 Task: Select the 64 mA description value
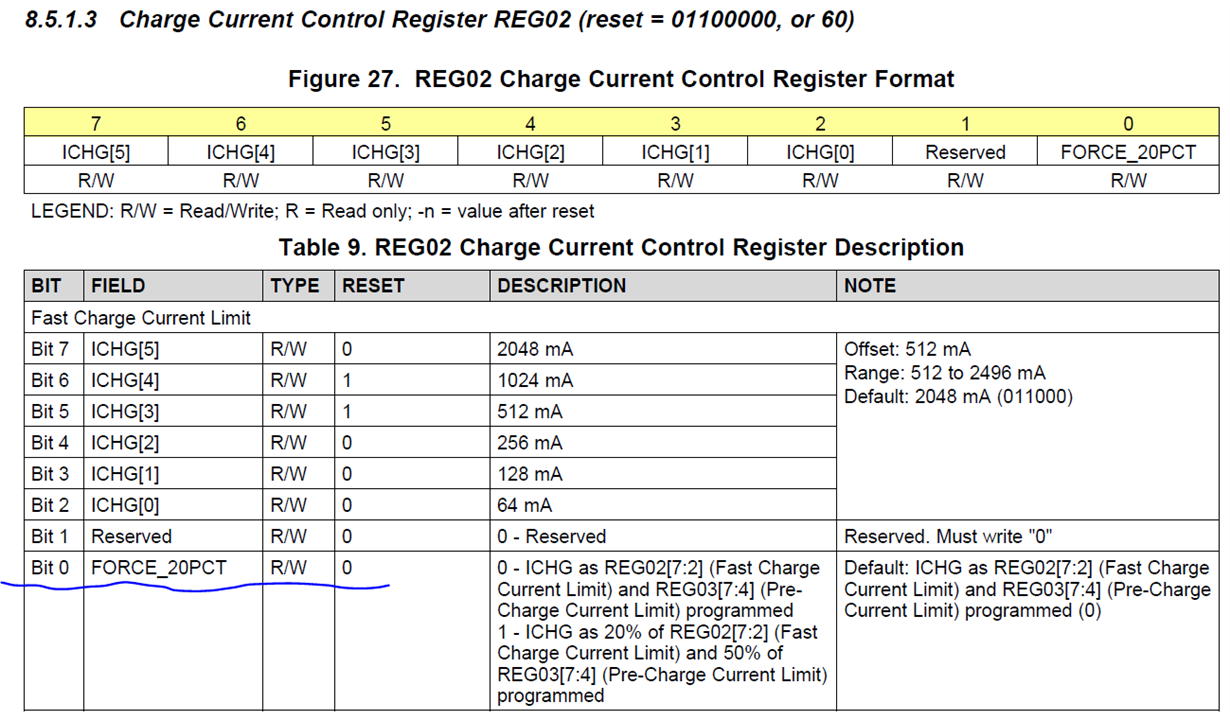coord(525,504)
